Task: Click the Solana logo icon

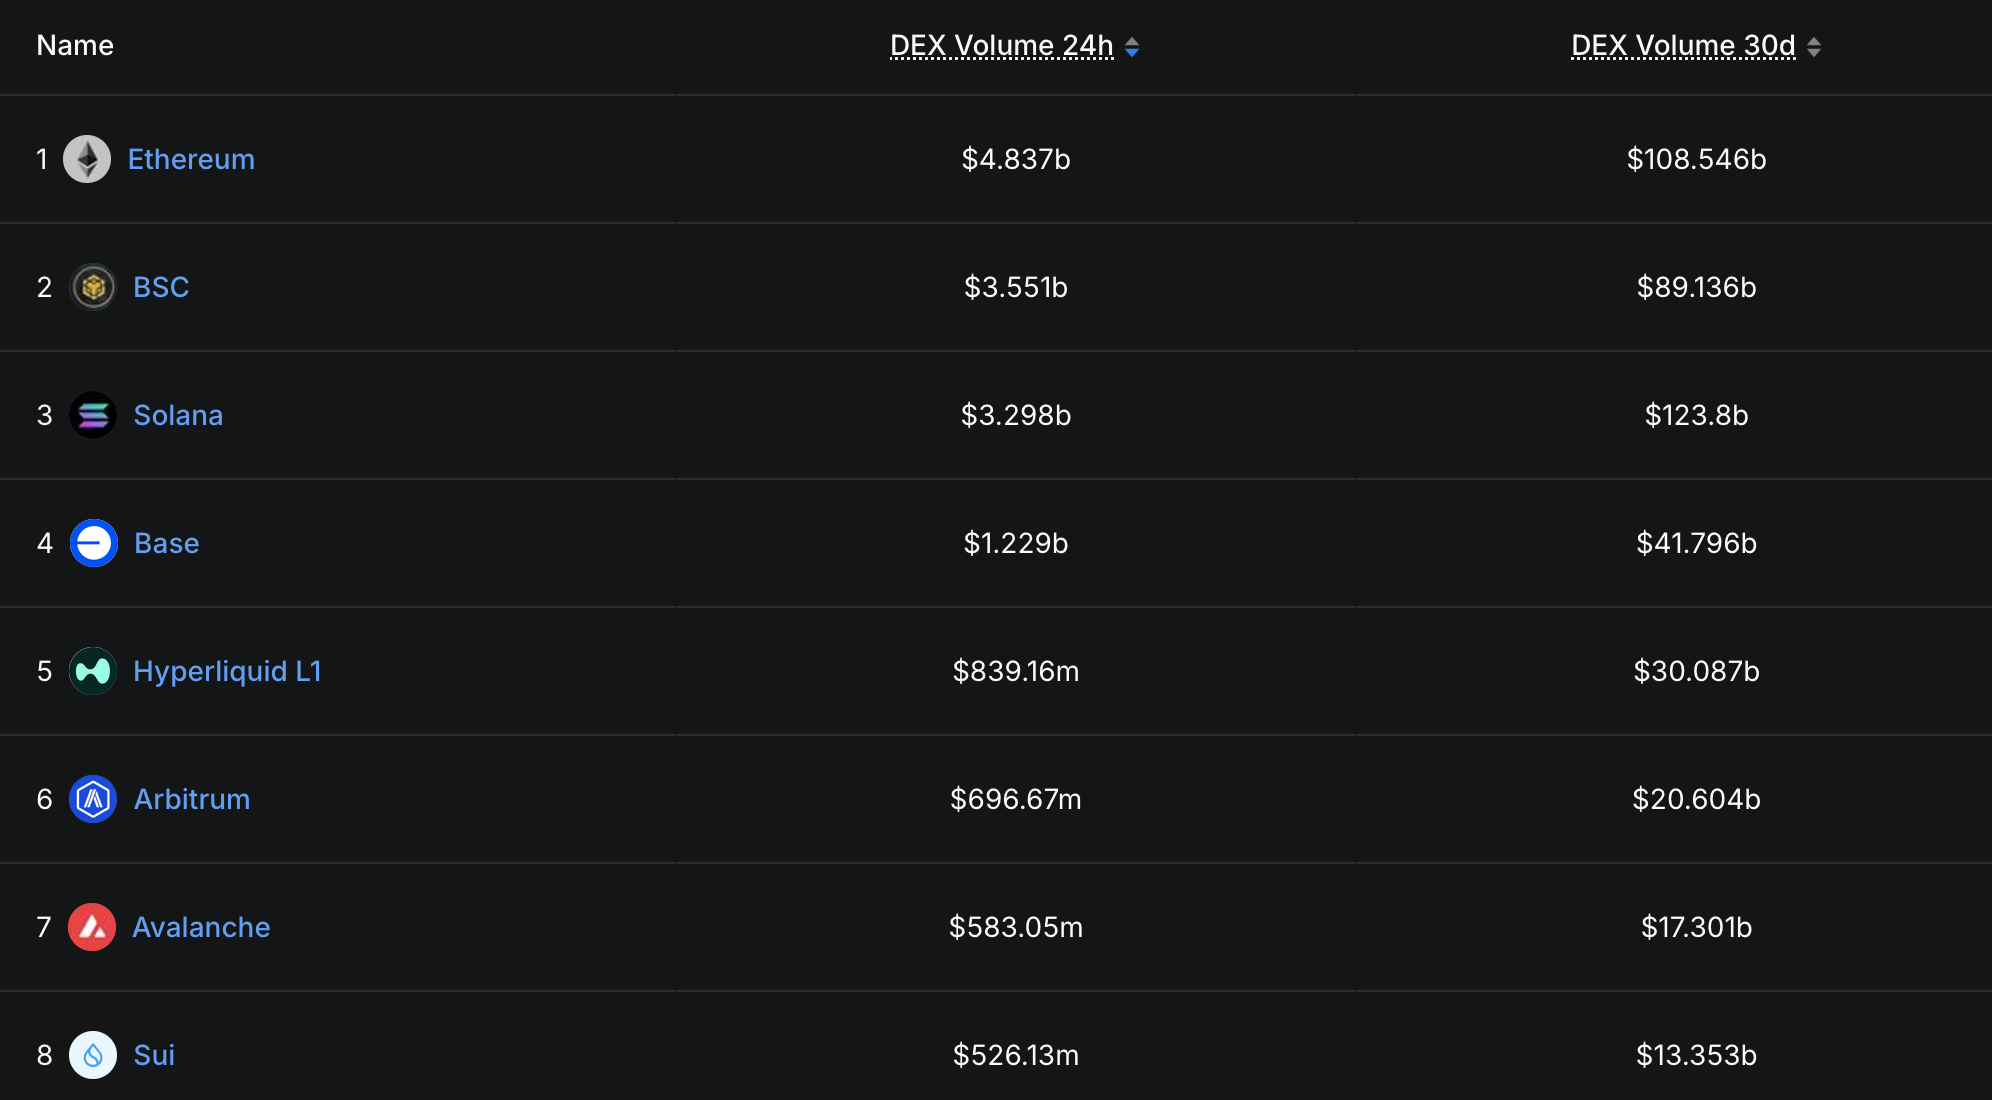Action: pyautogui.click(x=93, y=415)
